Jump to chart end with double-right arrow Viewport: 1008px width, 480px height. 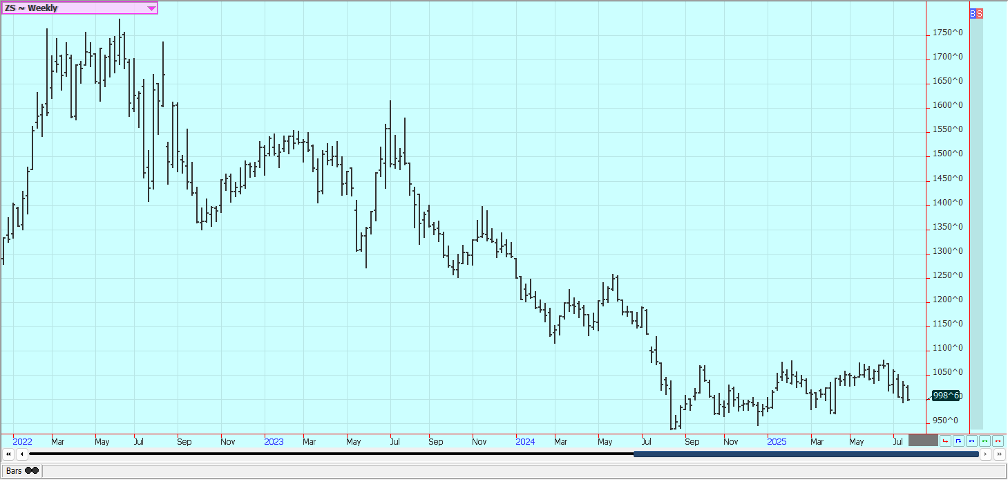999,454
